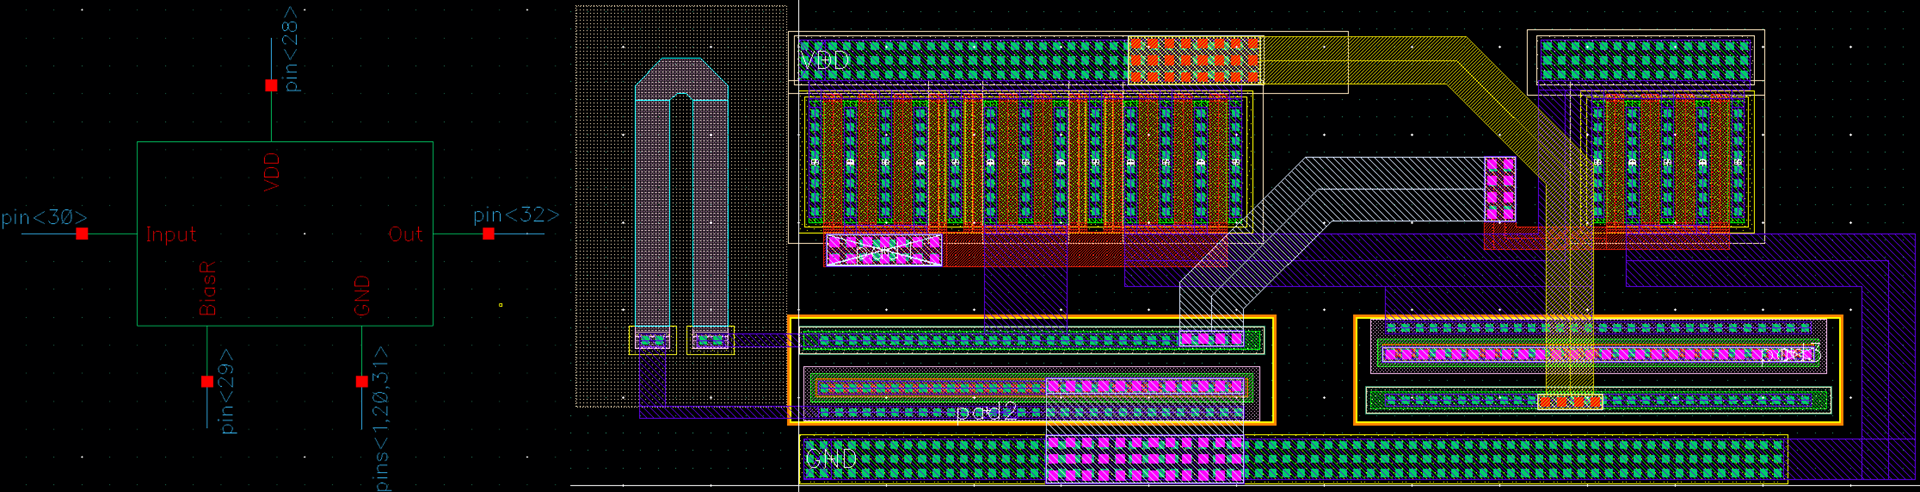1920x492 pixels.
Task: Select the VDD rail label in layout
Action: (x=825, y=61)
